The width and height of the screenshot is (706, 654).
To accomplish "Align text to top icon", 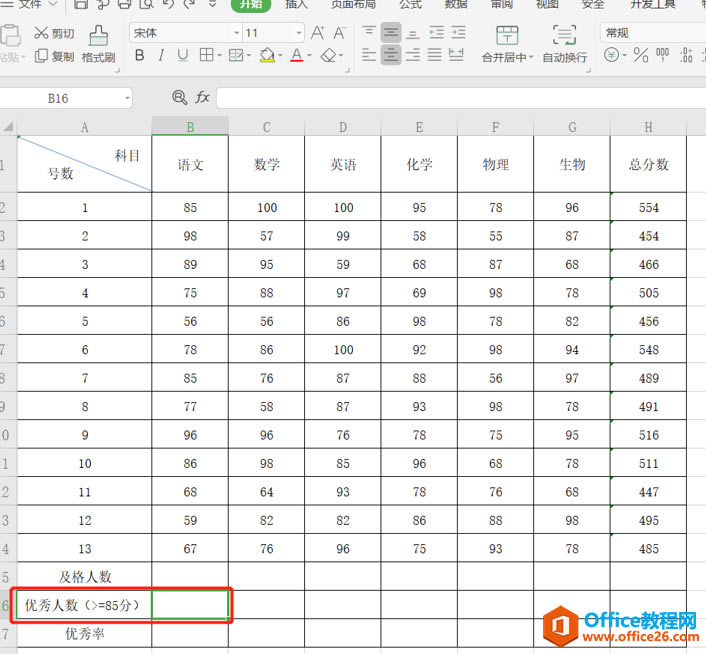I will tap(369, 32).
